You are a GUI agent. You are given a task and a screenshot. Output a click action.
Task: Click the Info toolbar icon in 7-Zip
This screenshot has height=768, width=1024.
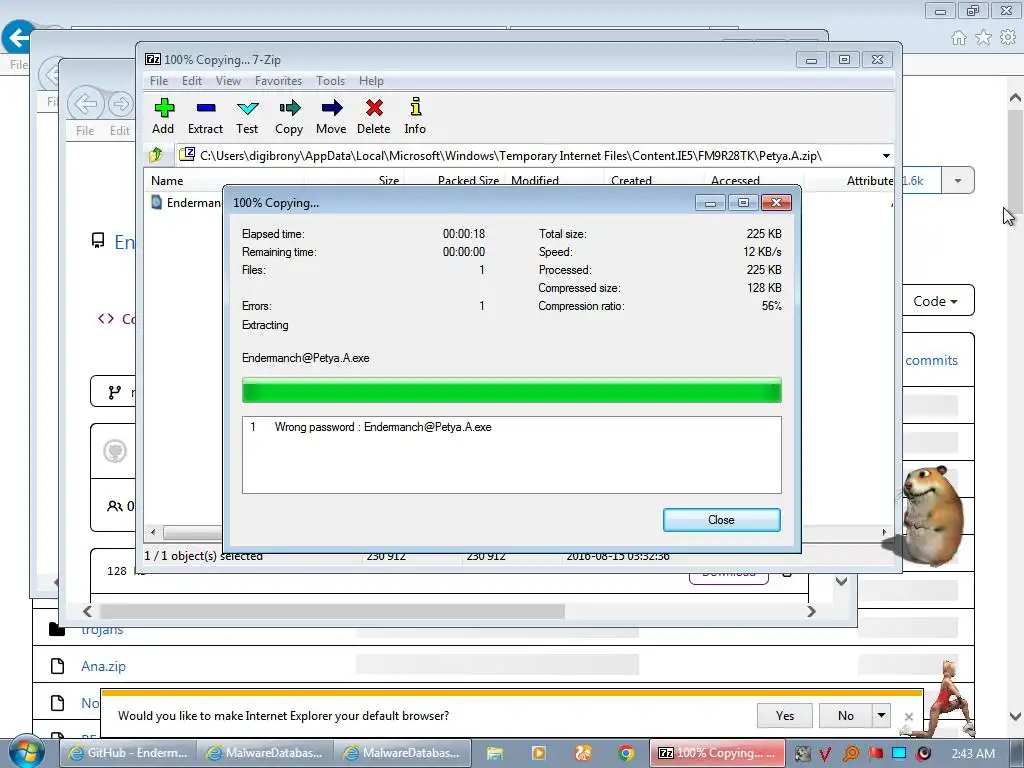(415, 116)
